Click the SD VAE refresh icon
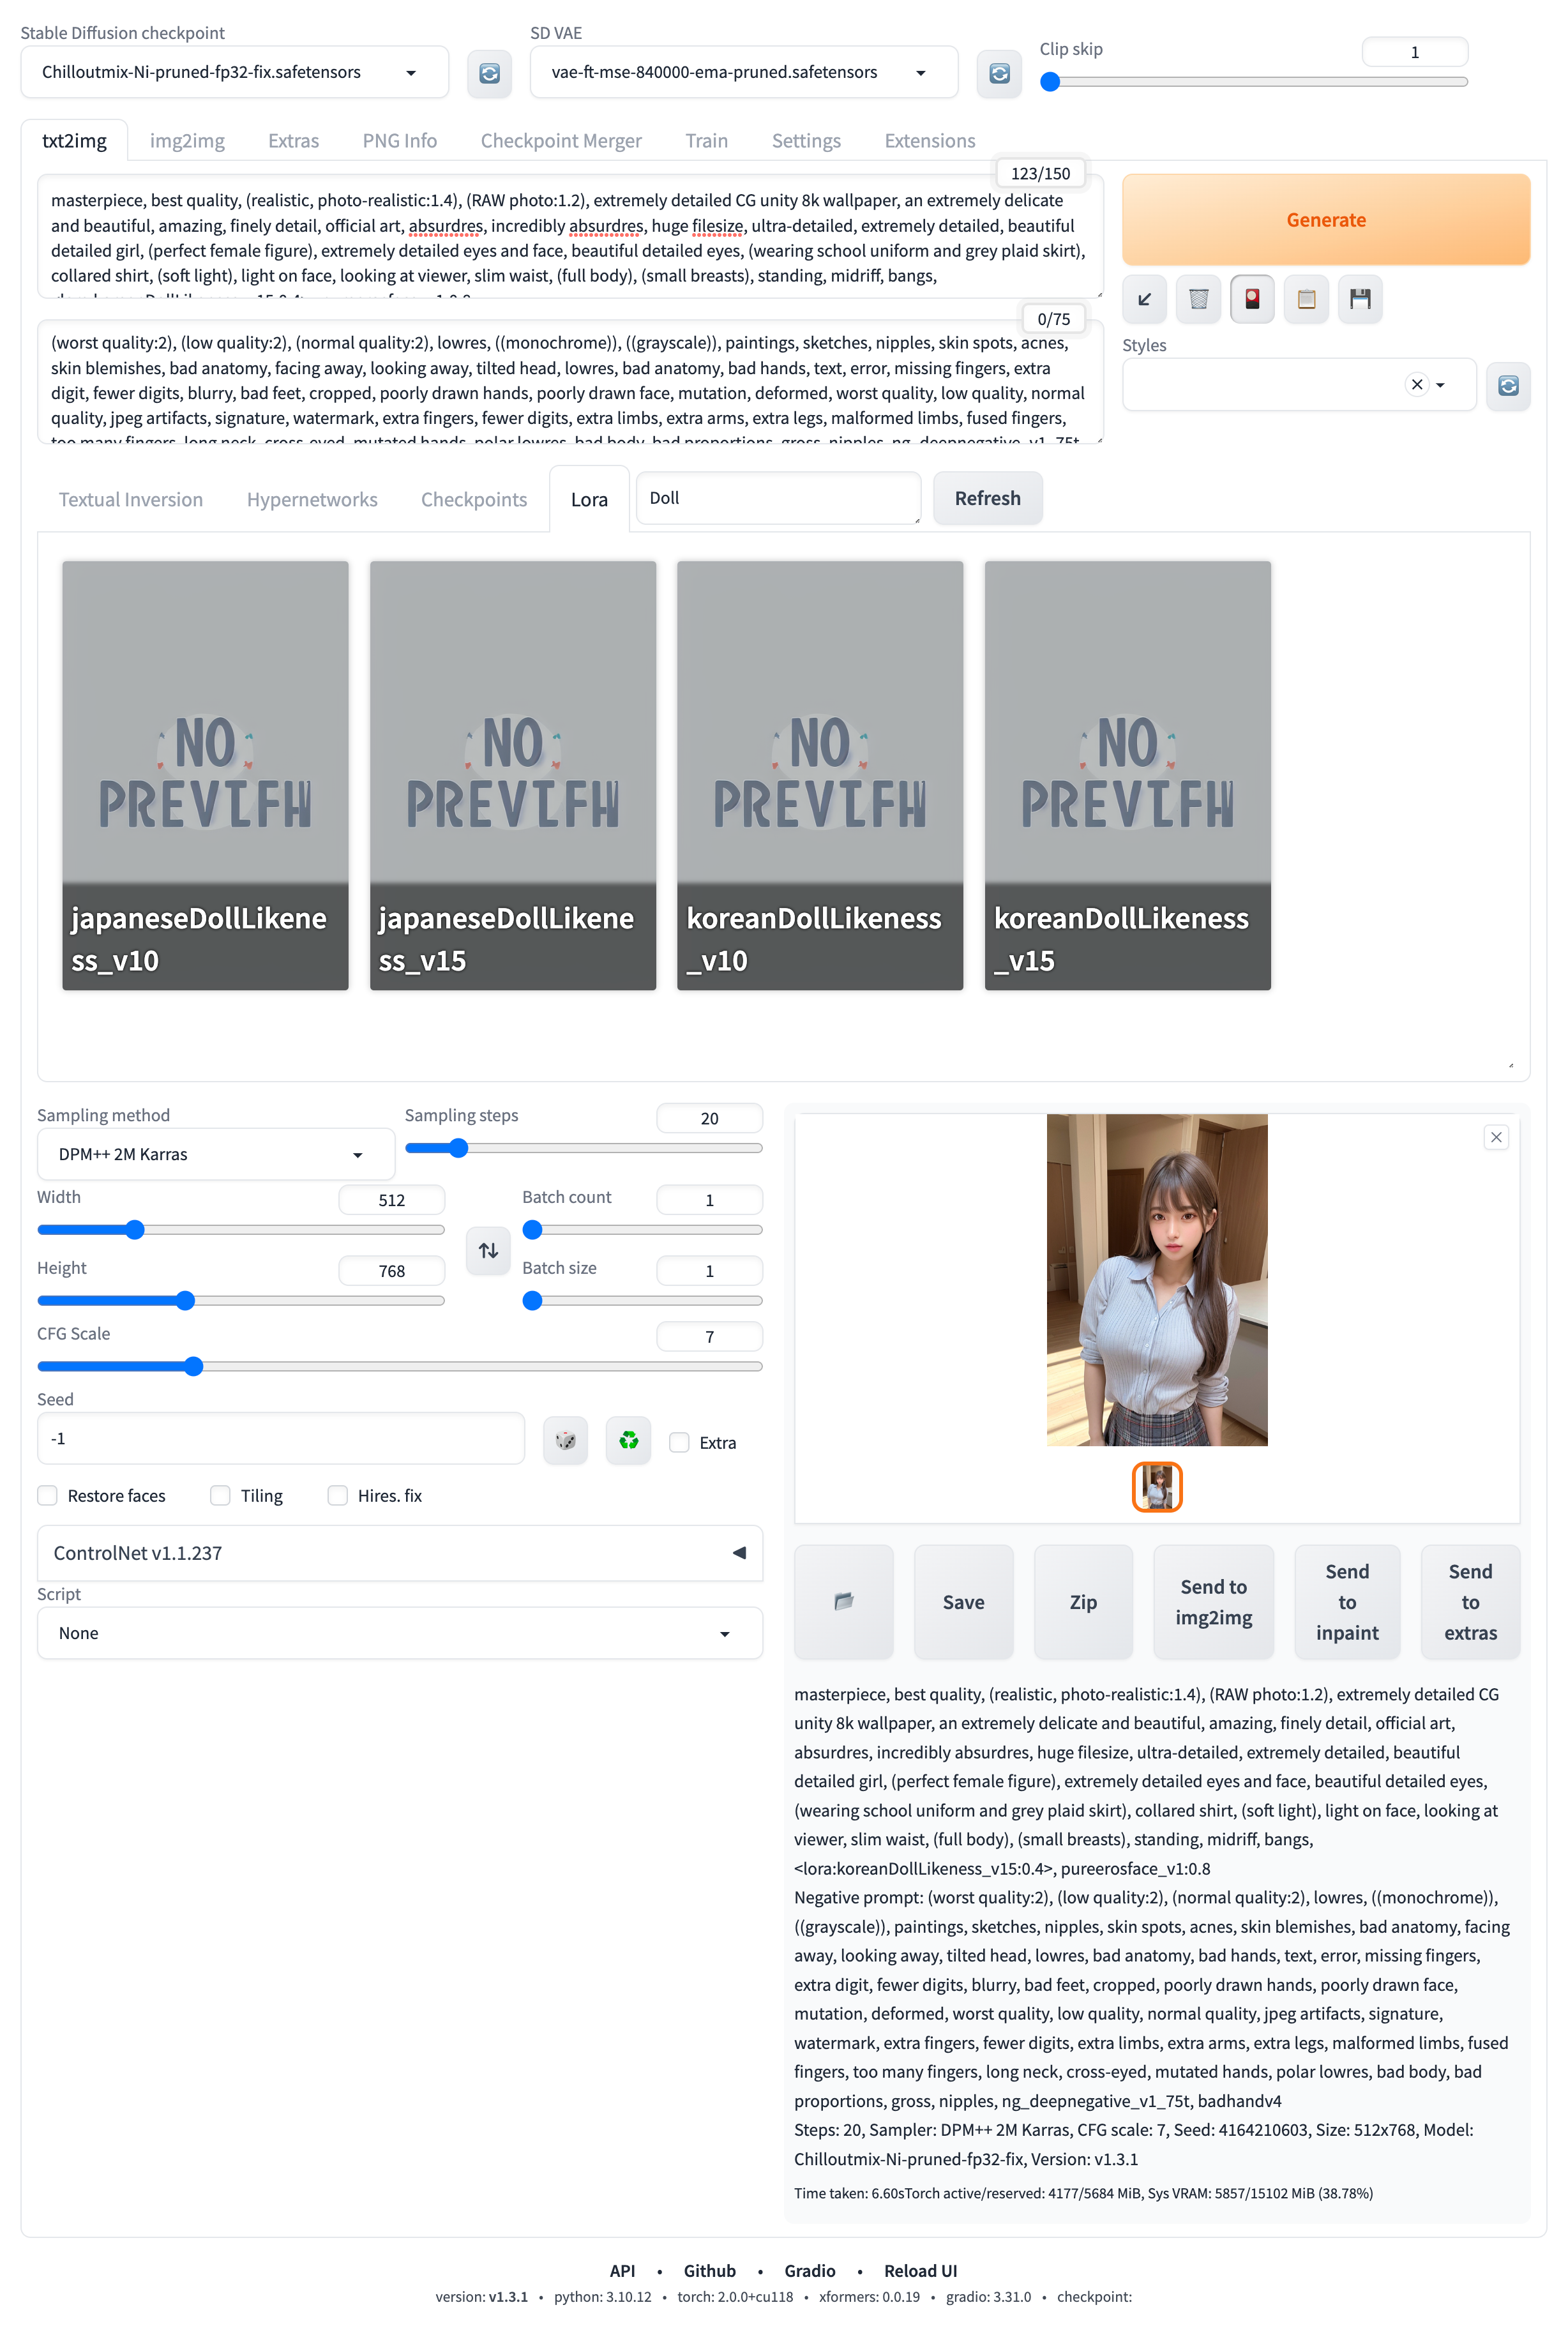This screenshot has width=1568, height=2328. coord(998,73)
